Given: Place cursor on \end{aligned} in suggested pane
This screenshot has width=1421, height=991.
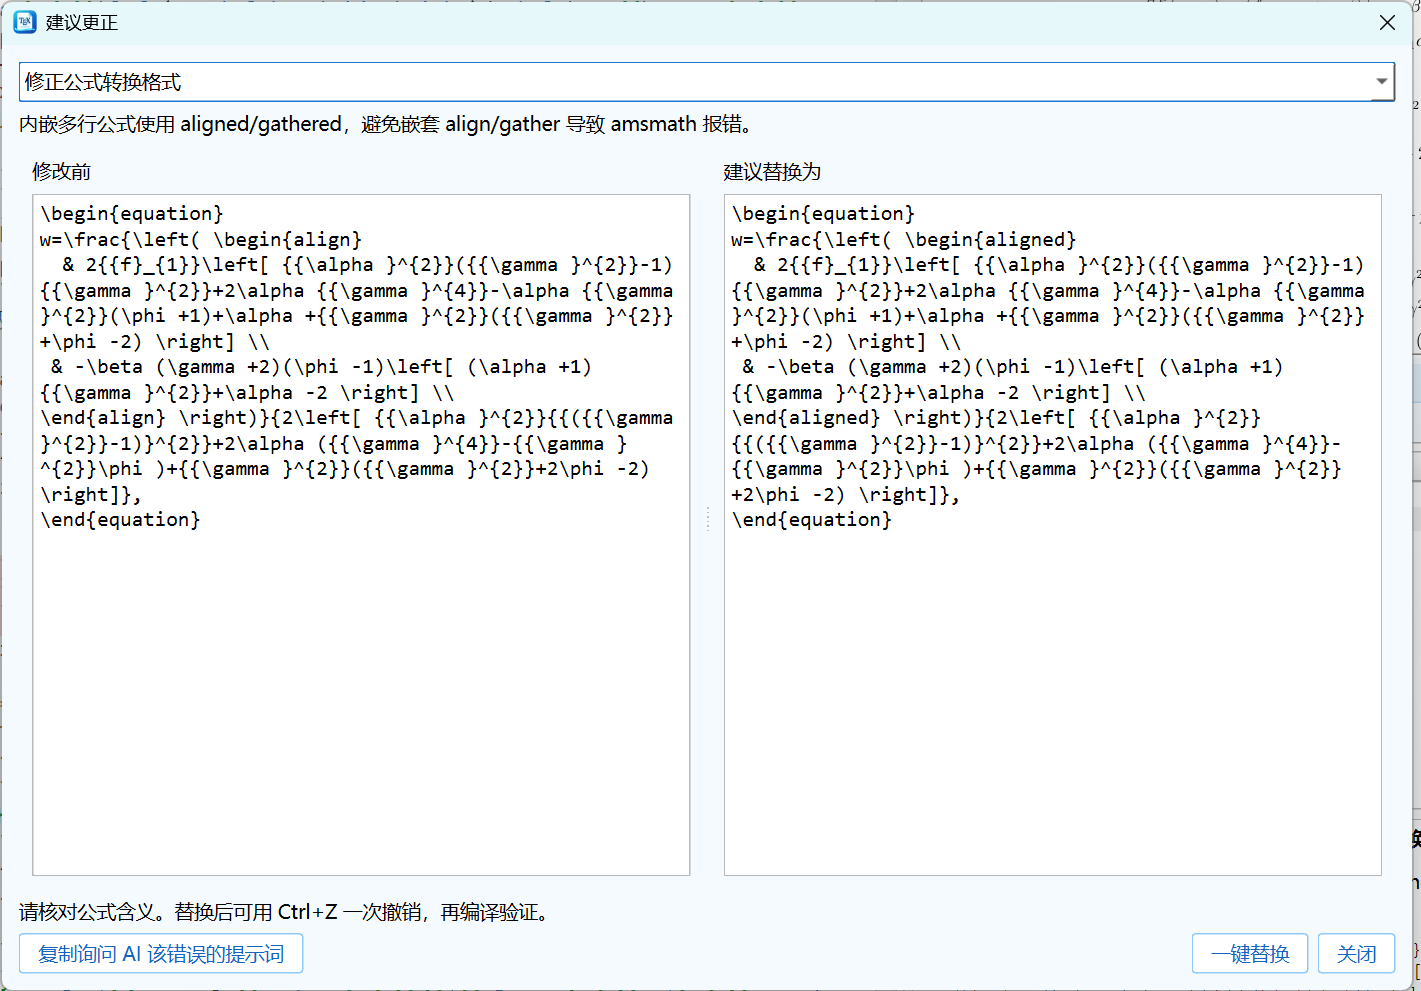Looking at the screenshot, I should point(806,418).
